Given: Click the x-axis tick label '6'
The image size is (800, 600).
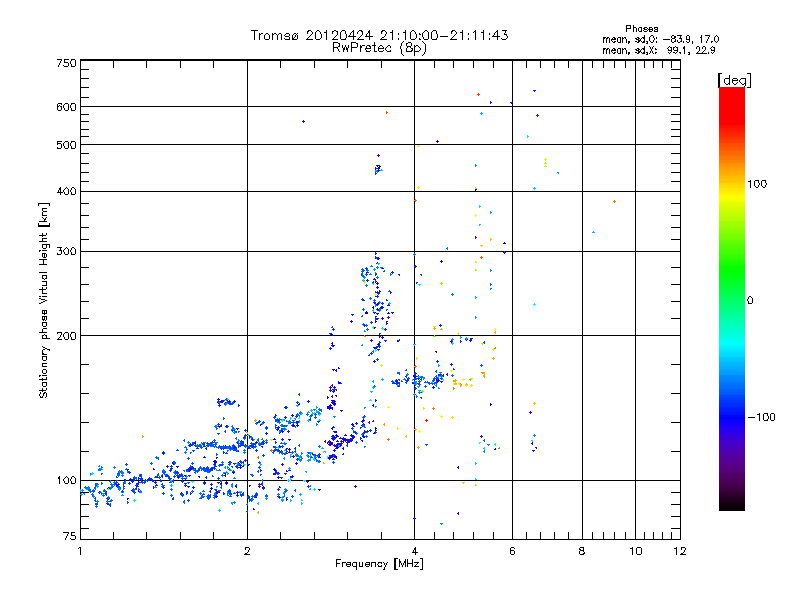Looking at the screenshot, I should (512, 551).
